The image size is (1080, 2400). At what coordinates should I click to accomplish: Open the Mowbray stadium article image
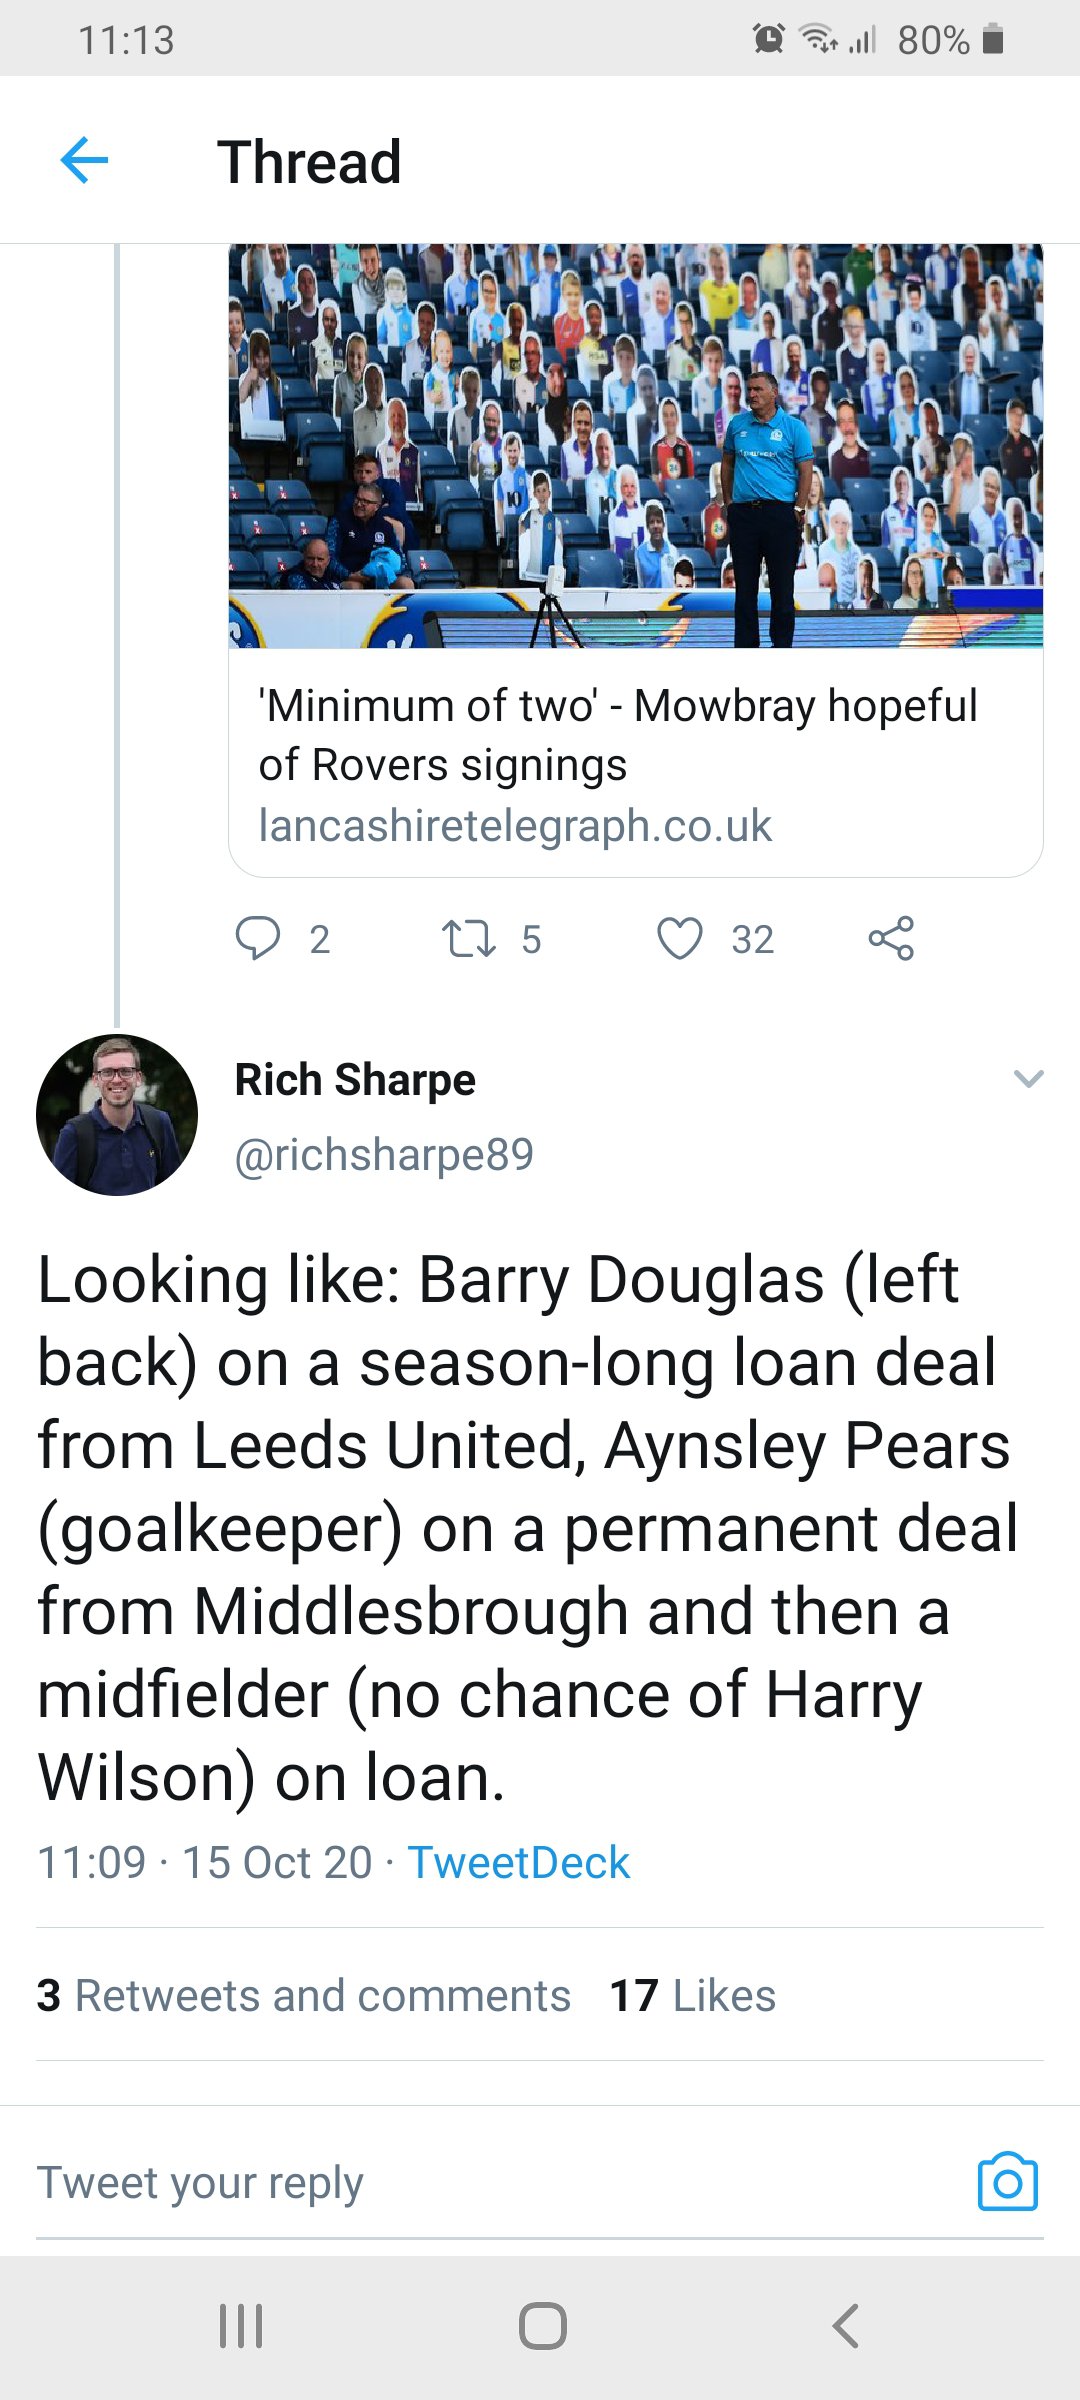636,446
